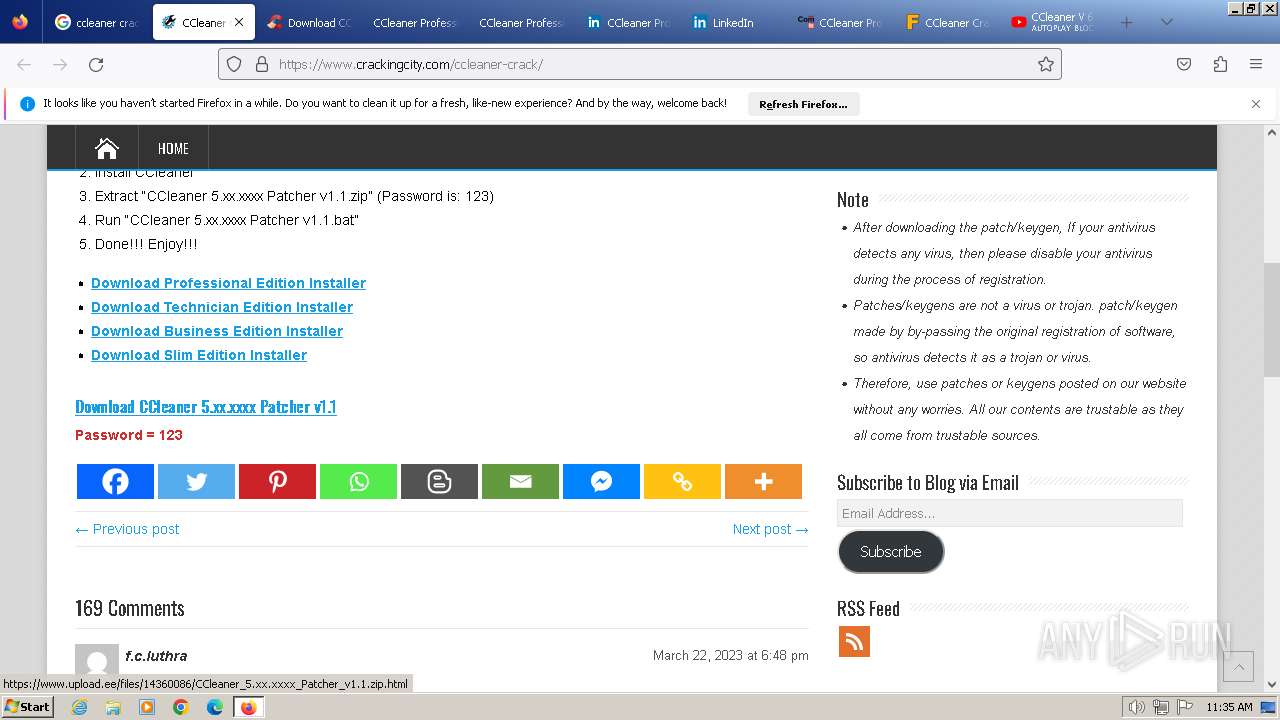The image size is (1280, 720).
Task: Share the post by Email icon
Action: point(520,481)
